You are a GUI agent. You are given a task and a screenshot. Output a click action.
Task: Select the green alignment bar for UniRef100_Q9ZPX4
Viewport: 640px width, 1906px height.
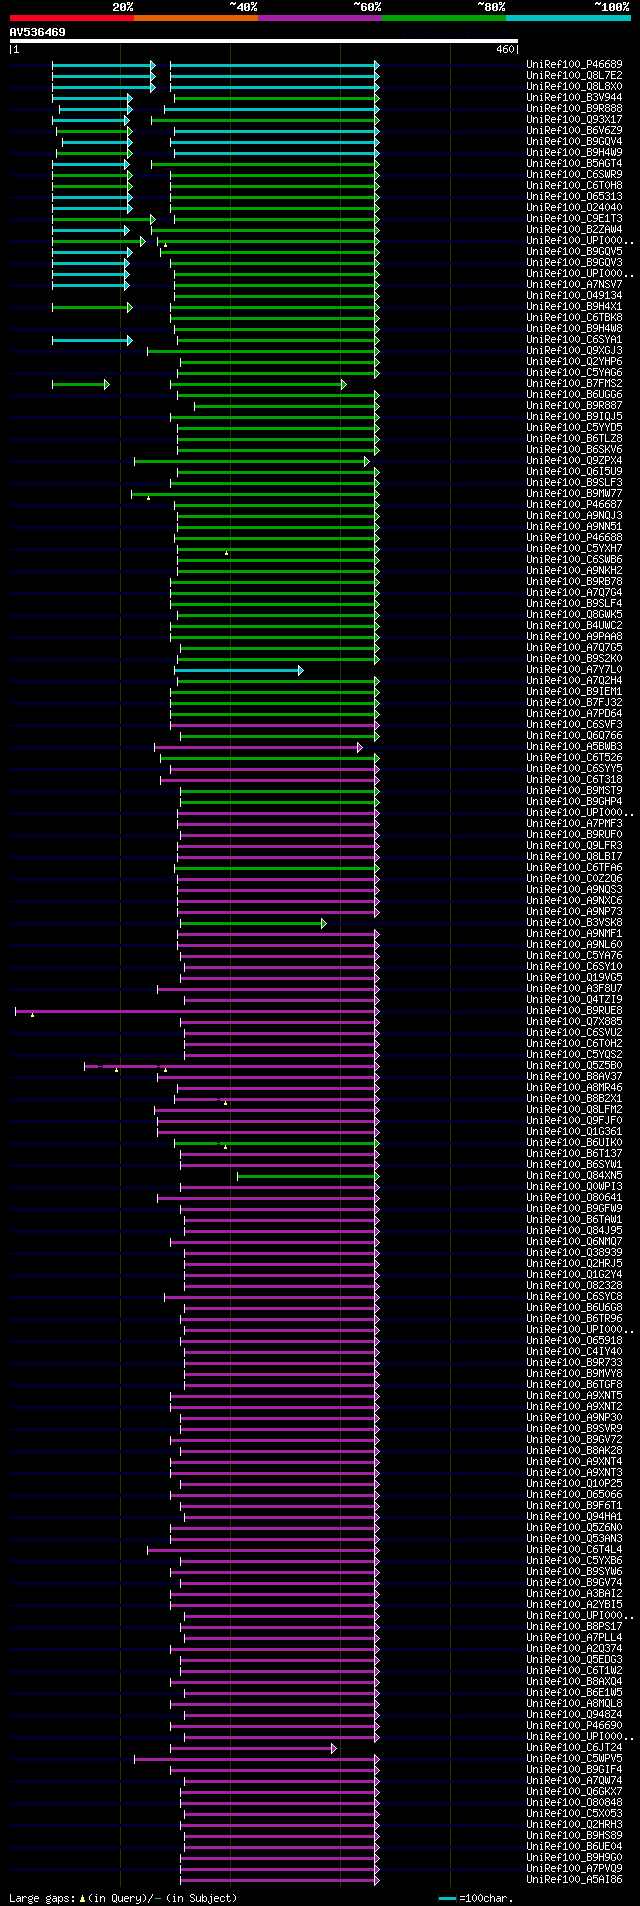(x=252, y=461)
